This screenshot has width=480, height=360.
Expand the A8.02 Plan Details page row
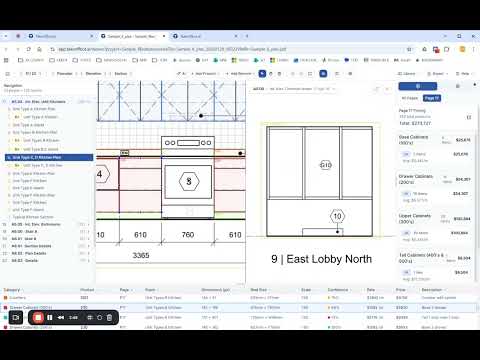pos(88,253)
